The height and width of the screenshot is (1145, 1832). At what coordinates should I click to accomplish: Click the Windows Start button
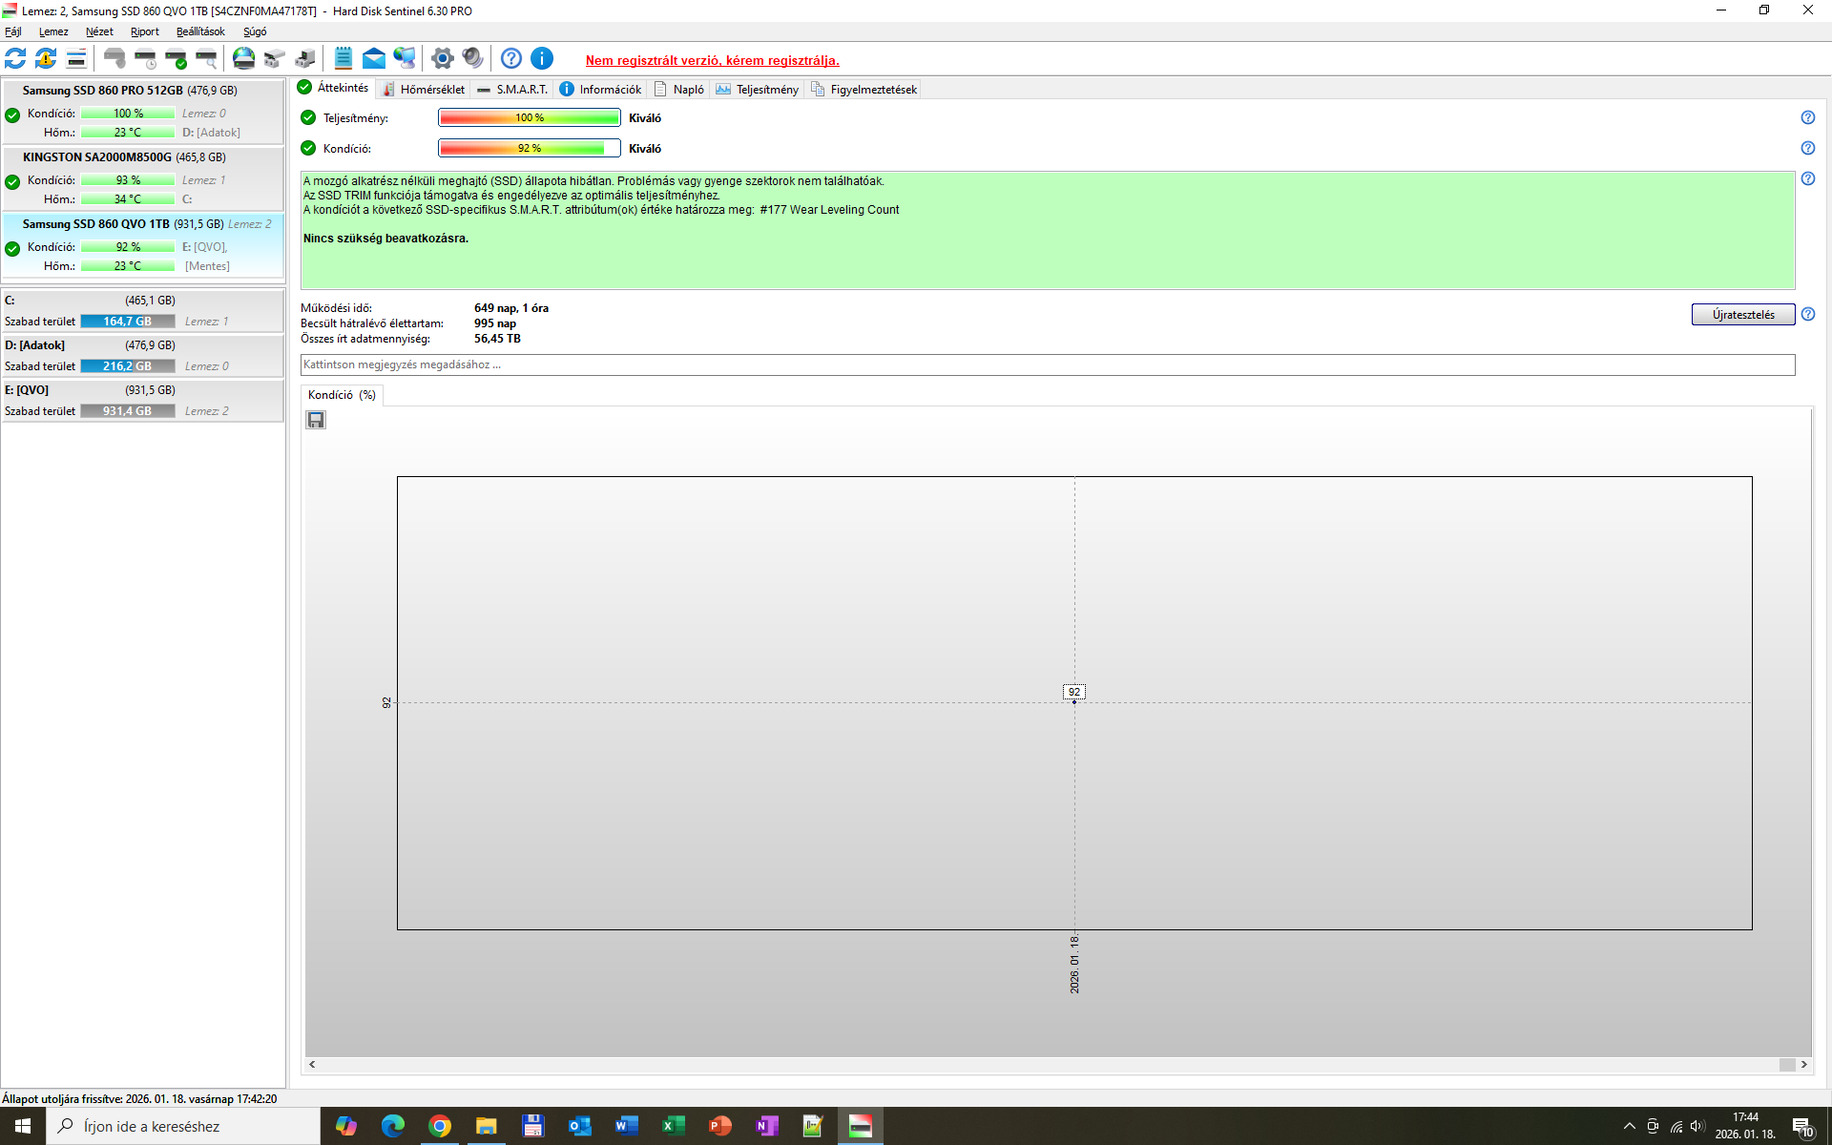[x=22, y=1126]
